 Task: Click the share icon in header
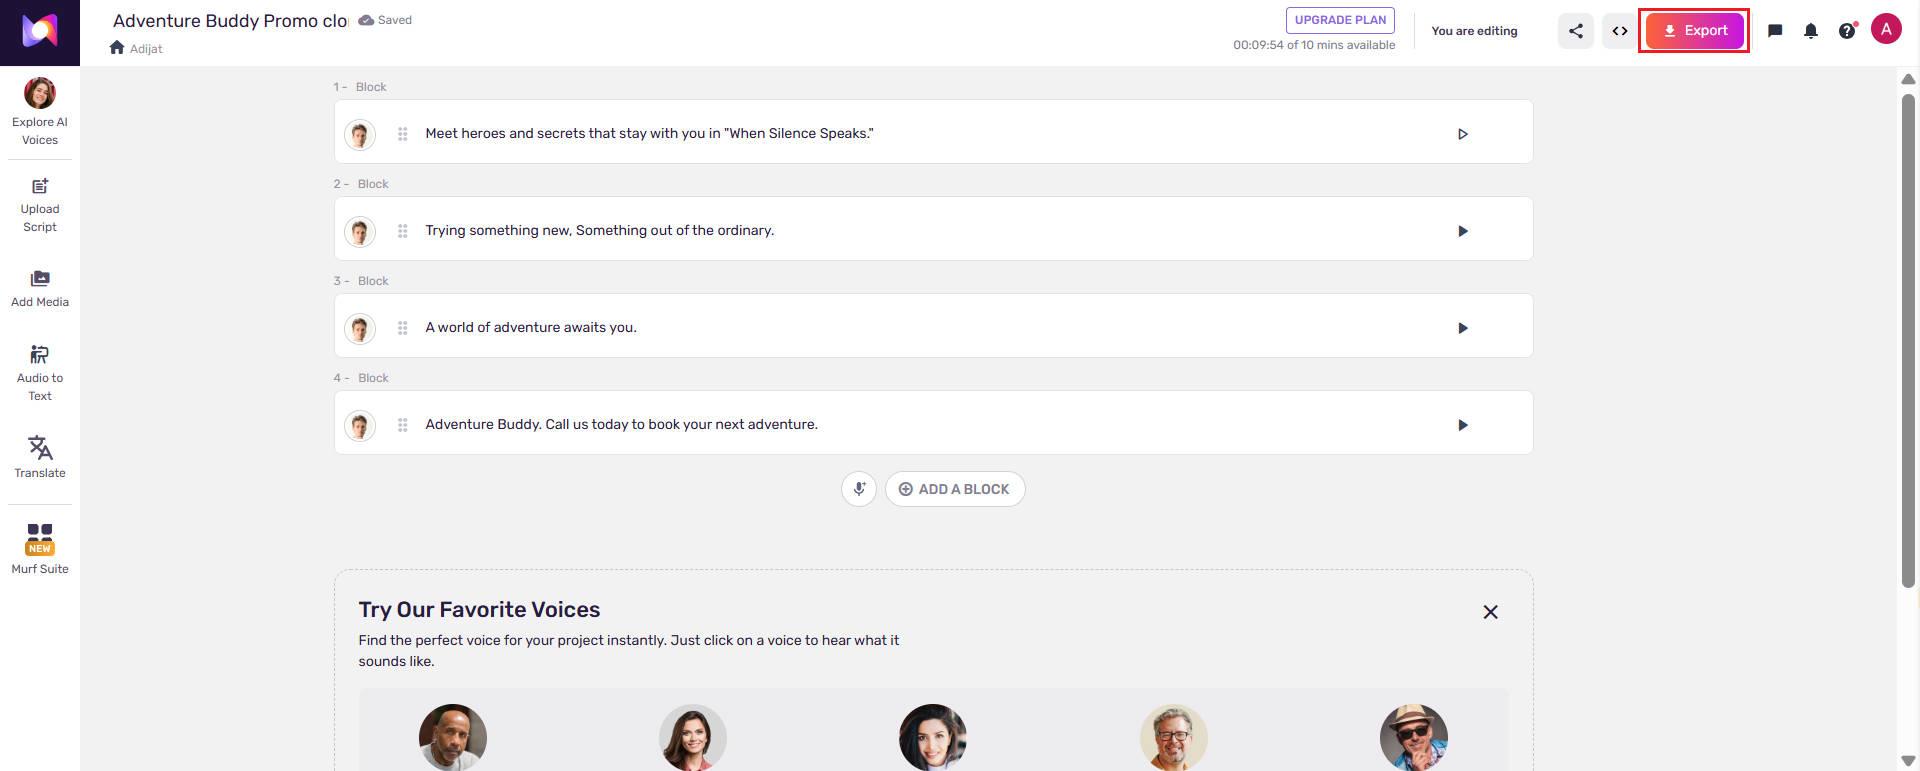tap(1575, 31)
